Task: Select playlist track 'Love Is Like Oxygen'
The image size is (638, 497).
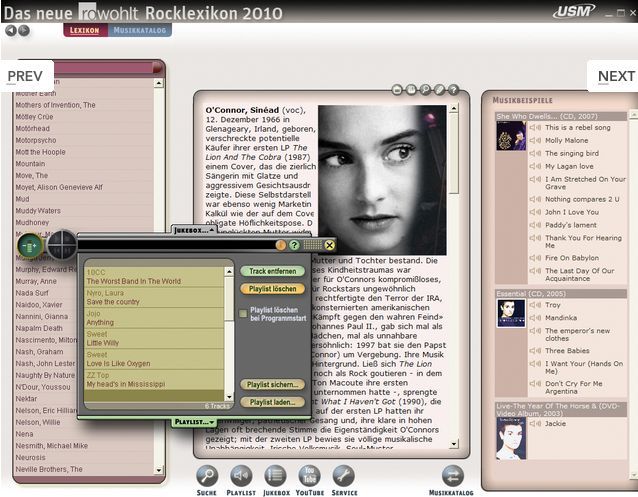Action: pyautogui.click(x=118, y=363)
